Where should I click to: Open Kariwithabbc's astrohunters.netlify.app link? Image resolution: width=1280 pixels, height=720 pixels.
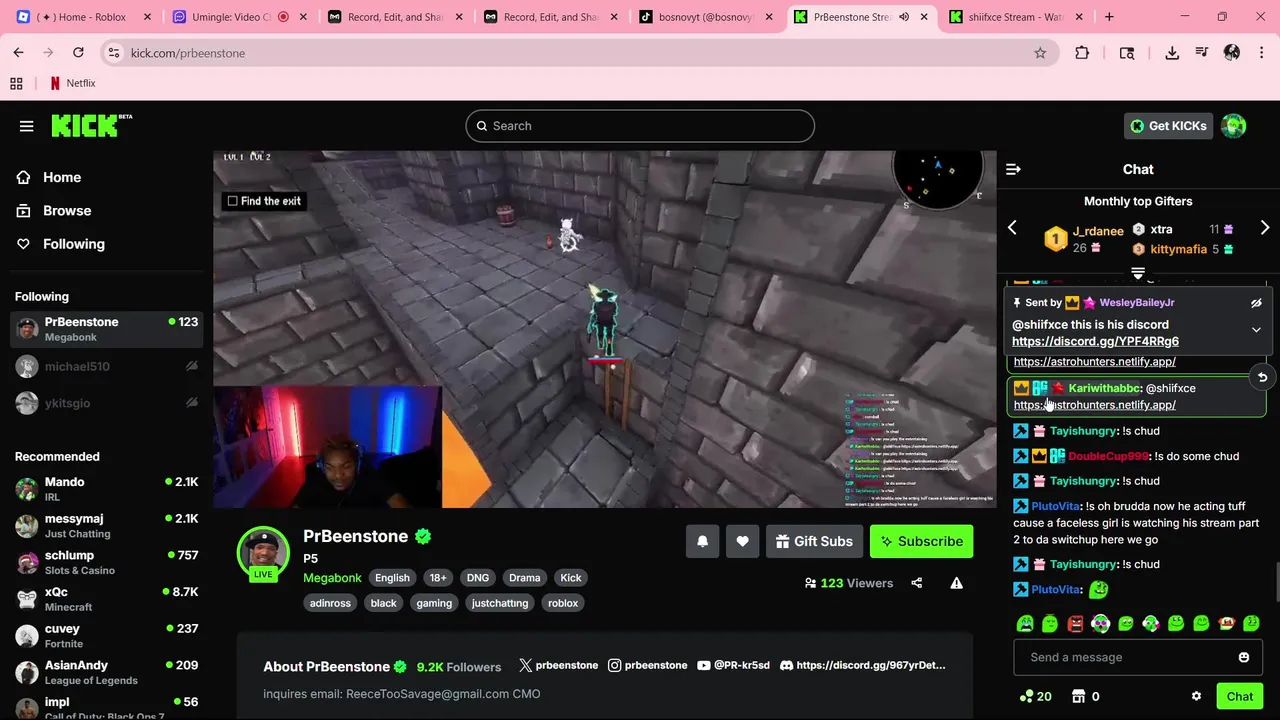pyautogui.click(x=1094, y=405)
